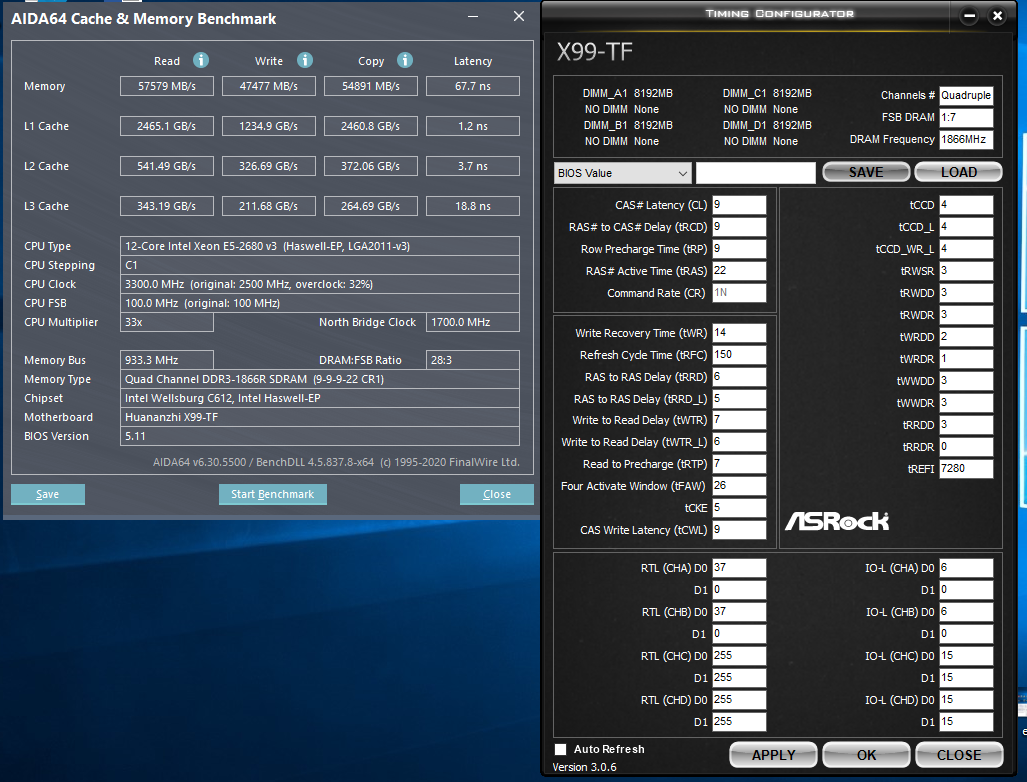Close AIDA64 window with title bar X
The height and width of the screenshot is (782, 1027).
click(519, 16)
